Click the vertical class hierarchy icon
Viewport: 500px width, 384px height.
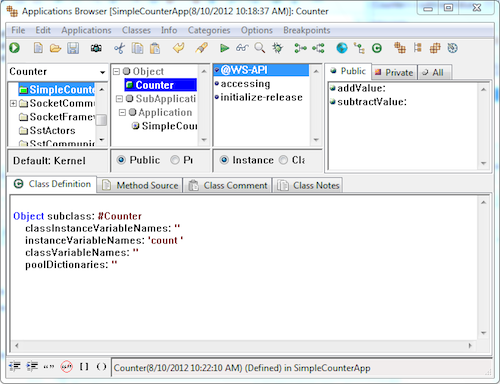[417, 48]
